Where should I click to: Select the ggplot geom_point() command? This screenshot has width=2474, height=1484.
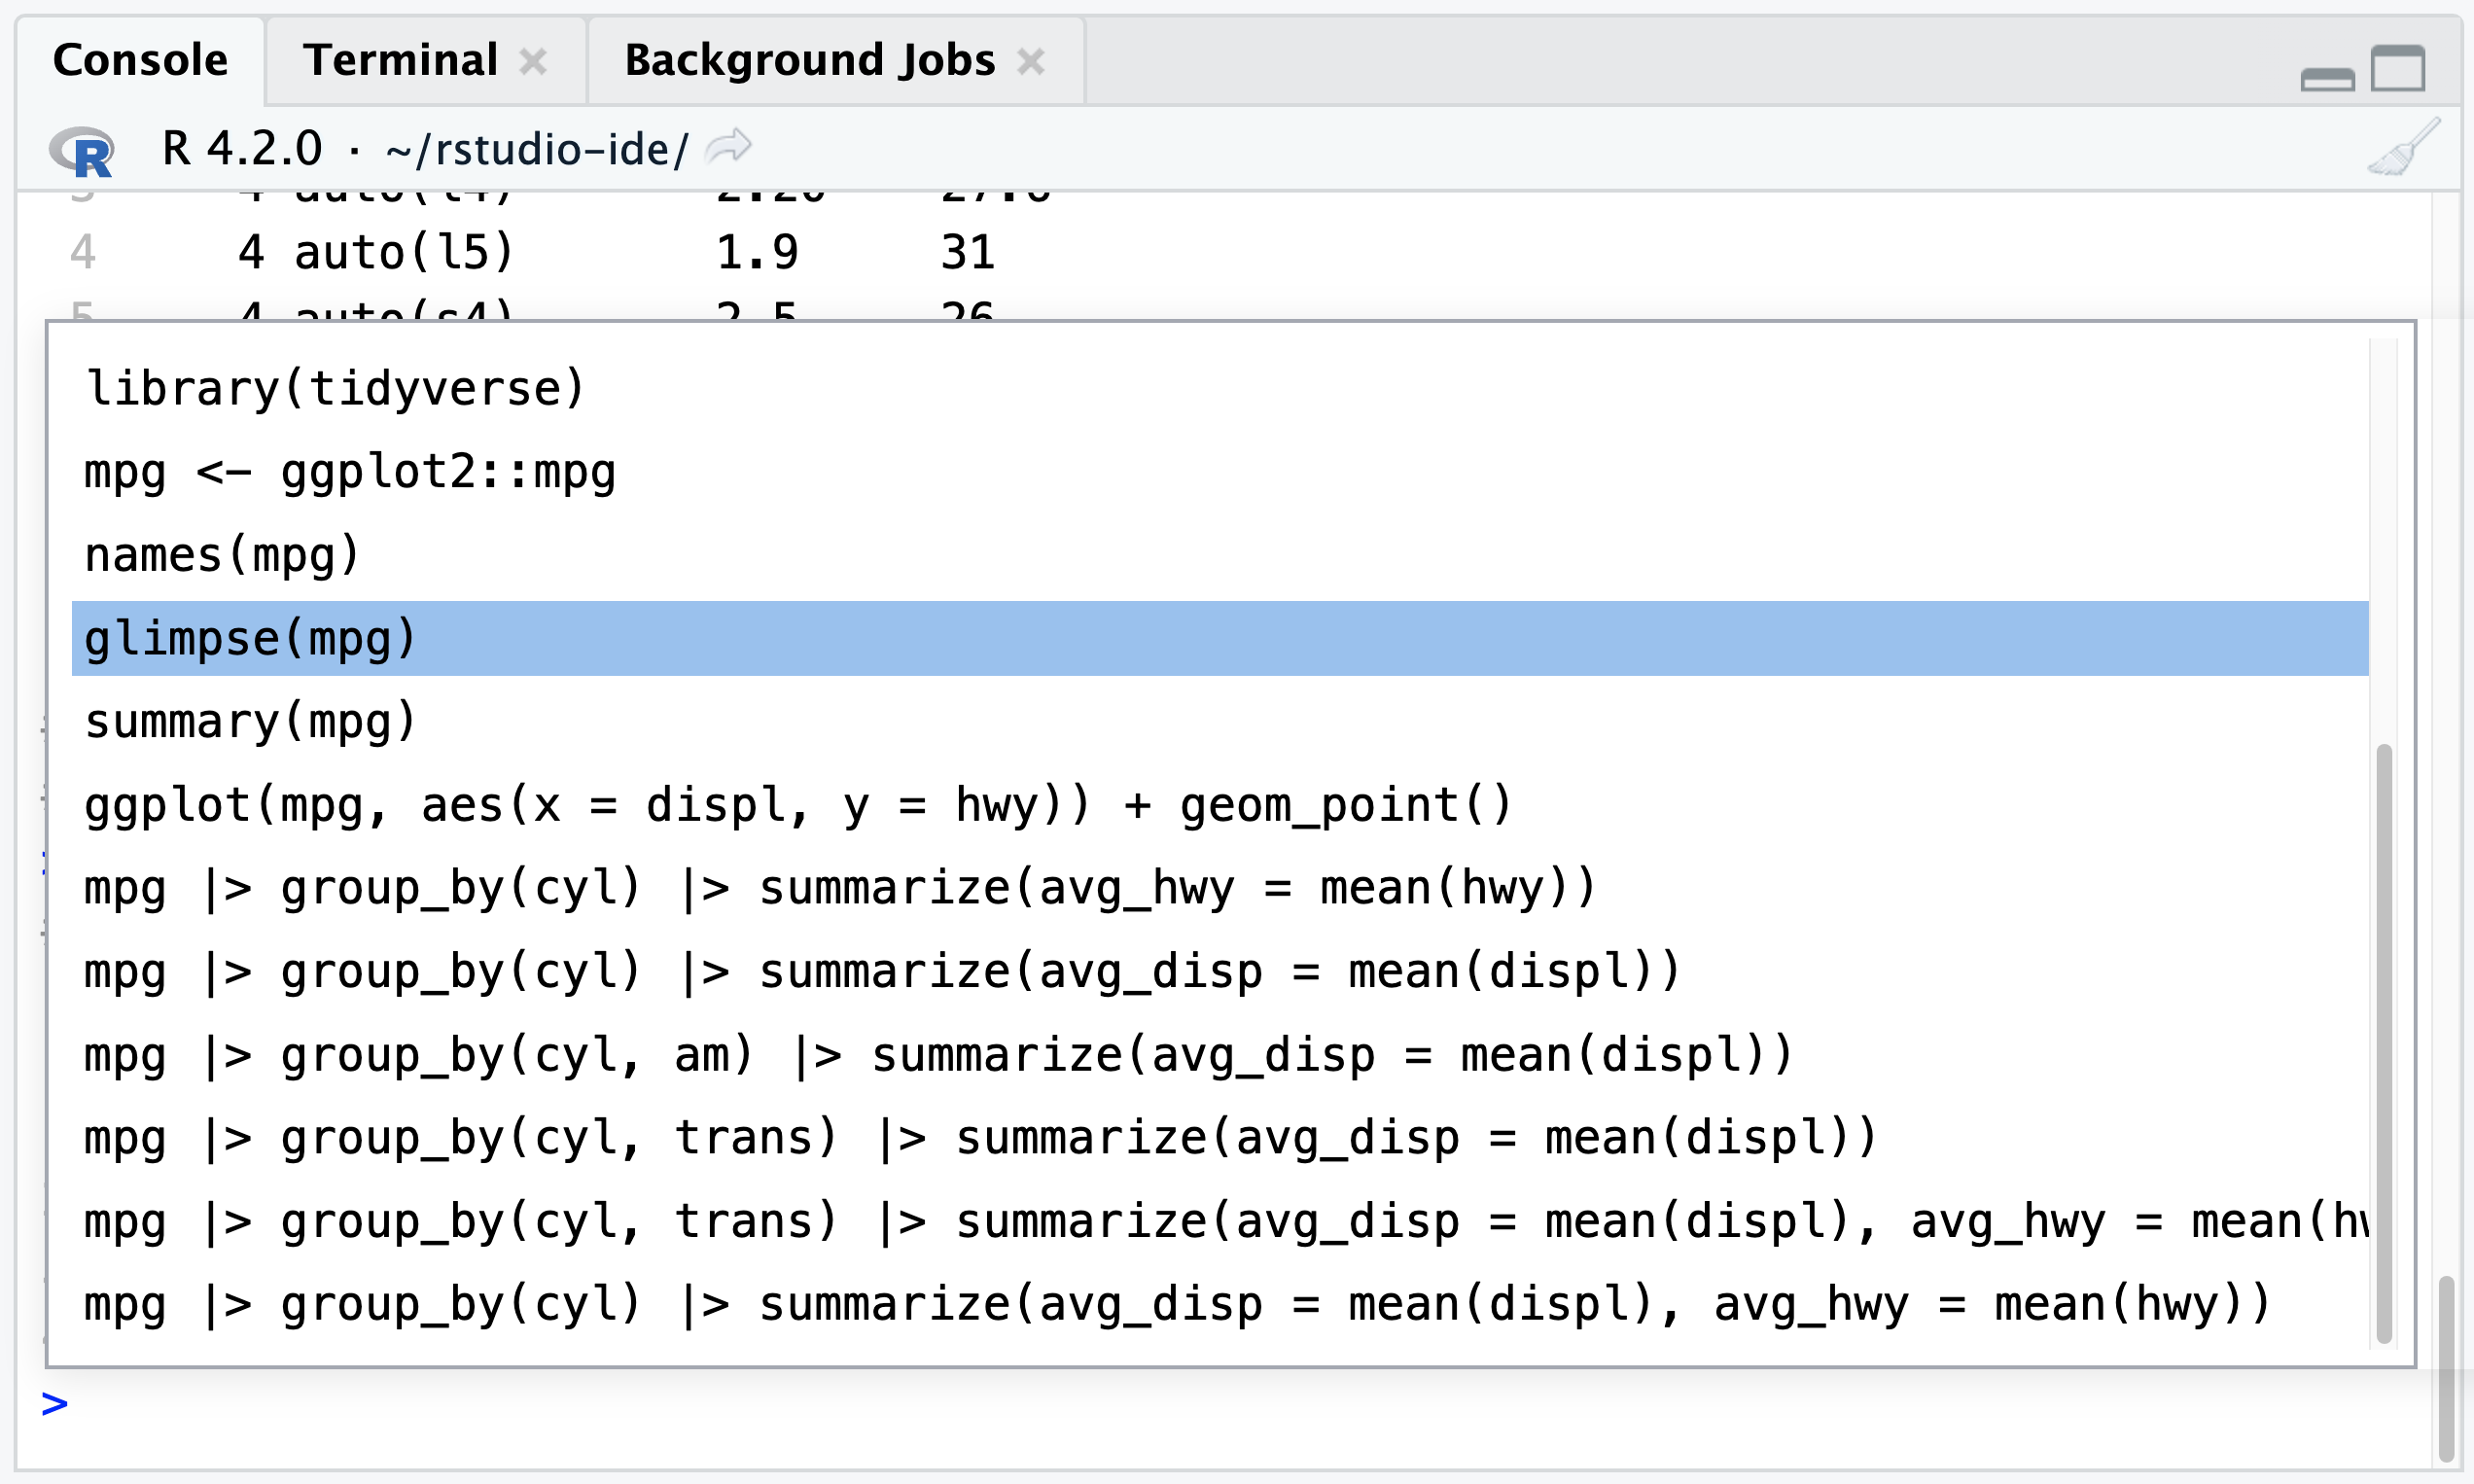coord(1220,805)
